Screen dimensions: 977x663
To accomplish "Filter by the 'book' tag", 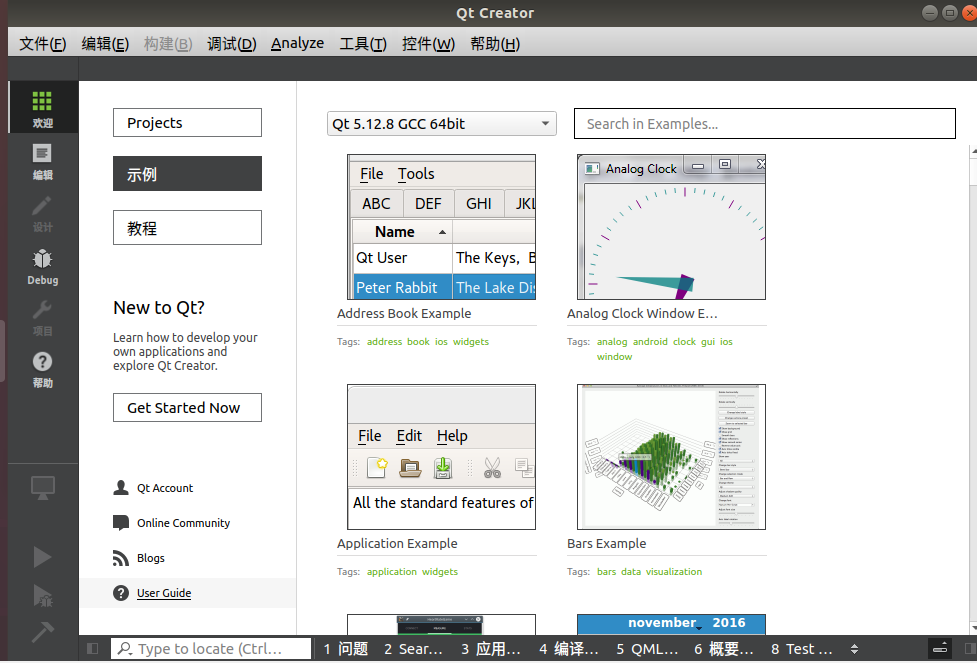I will tap(418, 341).
